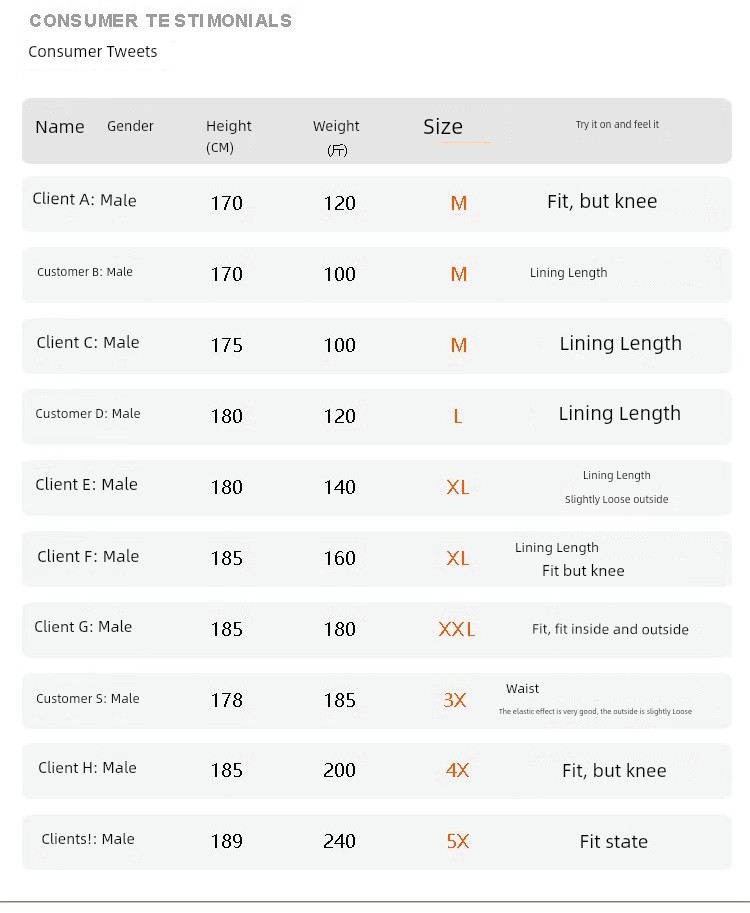
Task: Select the Client H: Male row name
Action: pyautogui.click(x=87, y=768)
